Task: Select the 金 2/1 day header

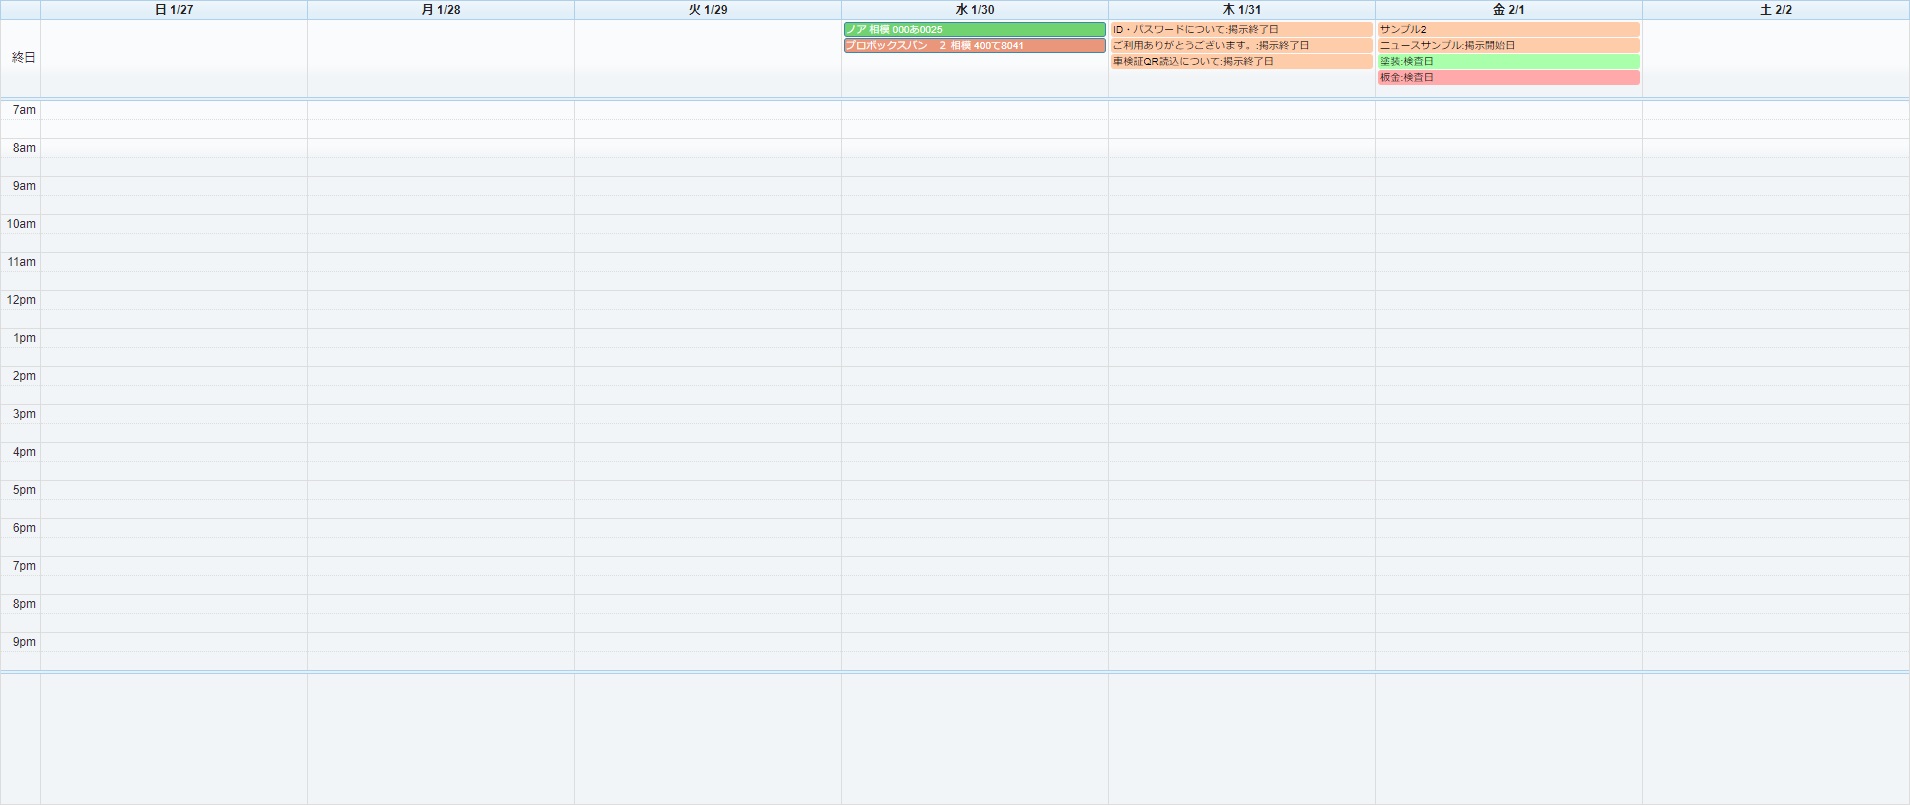Action: tap(1508, 10)
